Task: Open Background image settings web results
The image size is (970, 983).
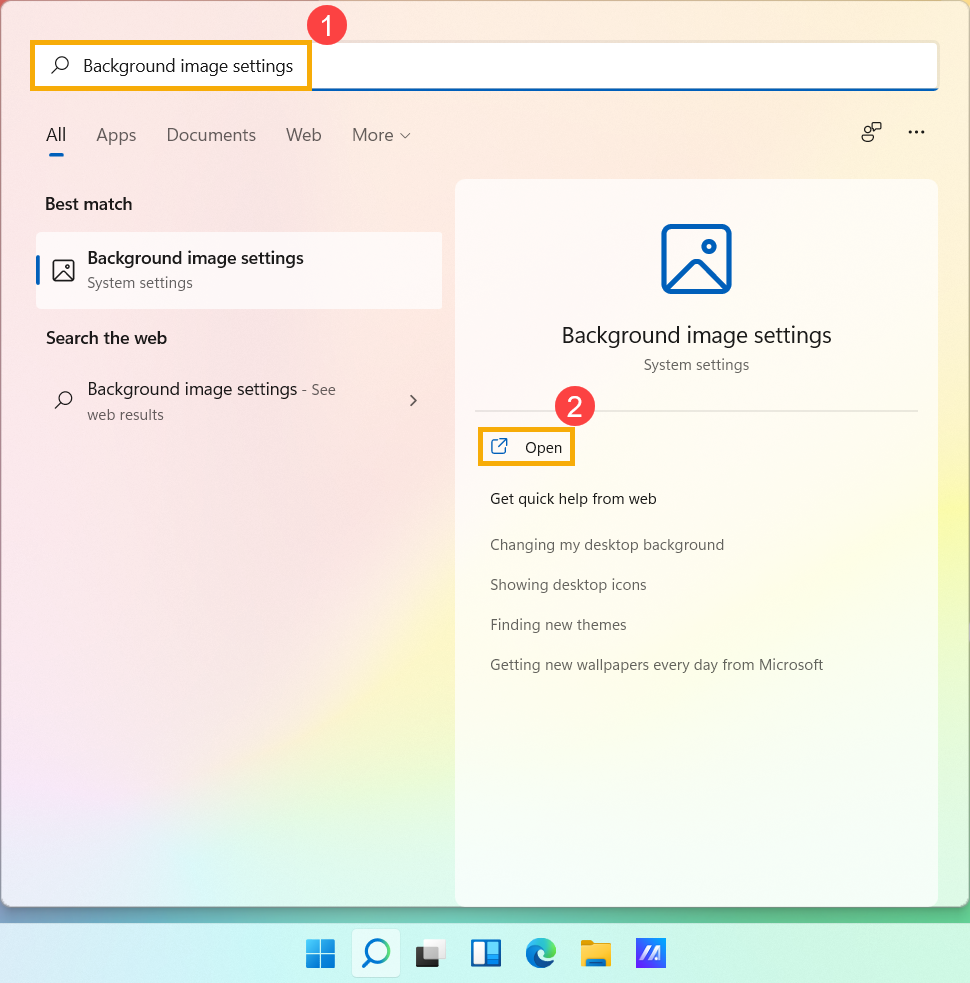Action: [x=239, y=401]
